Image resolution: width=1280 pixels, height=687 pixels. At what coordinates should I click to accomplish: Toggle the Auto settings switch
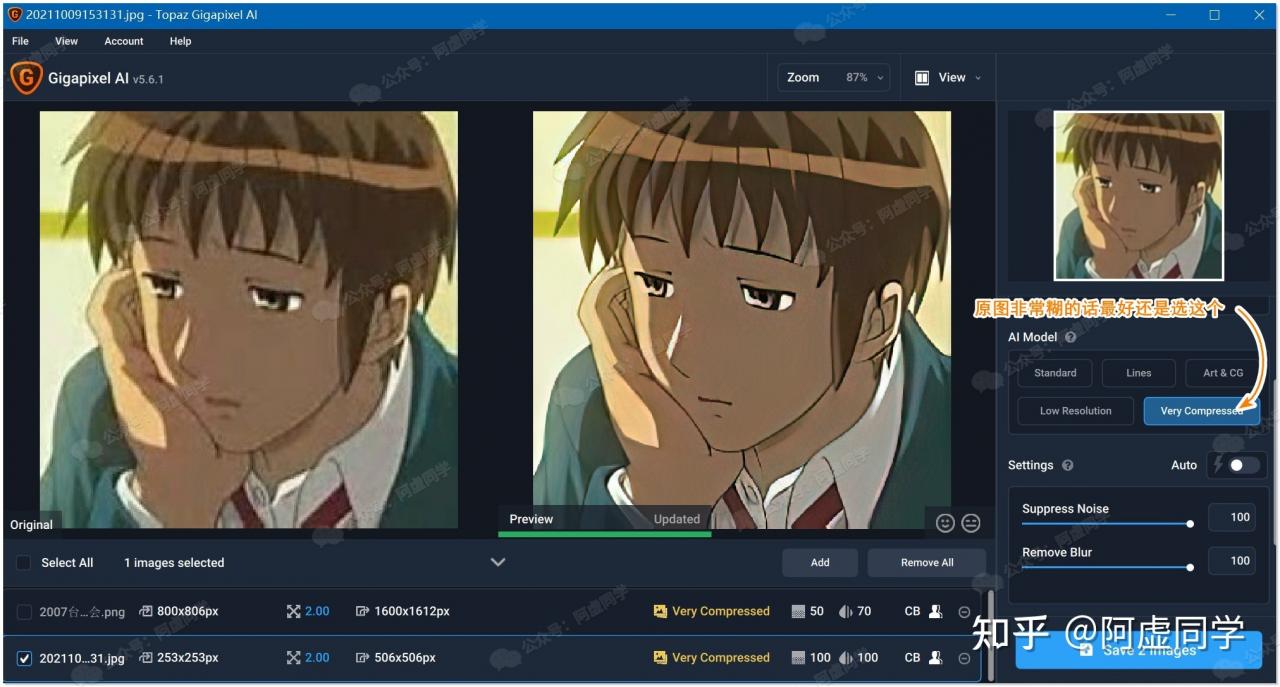click(1244, 465)
